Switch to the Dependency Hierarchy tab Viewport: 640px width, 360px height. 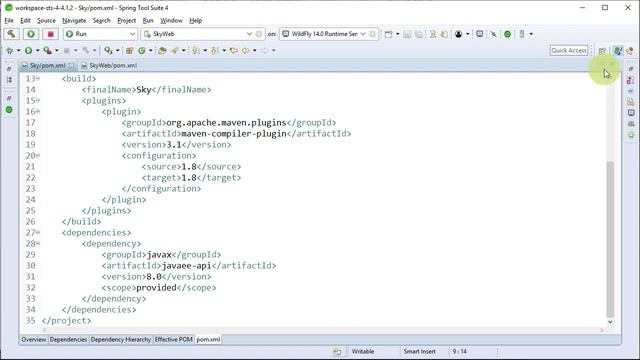(x=121, y=339)
